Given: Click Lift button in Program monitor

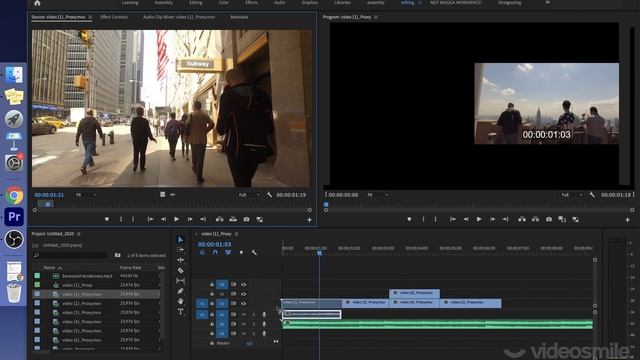Looking at the screenshot, I should (x=522, y=219).
